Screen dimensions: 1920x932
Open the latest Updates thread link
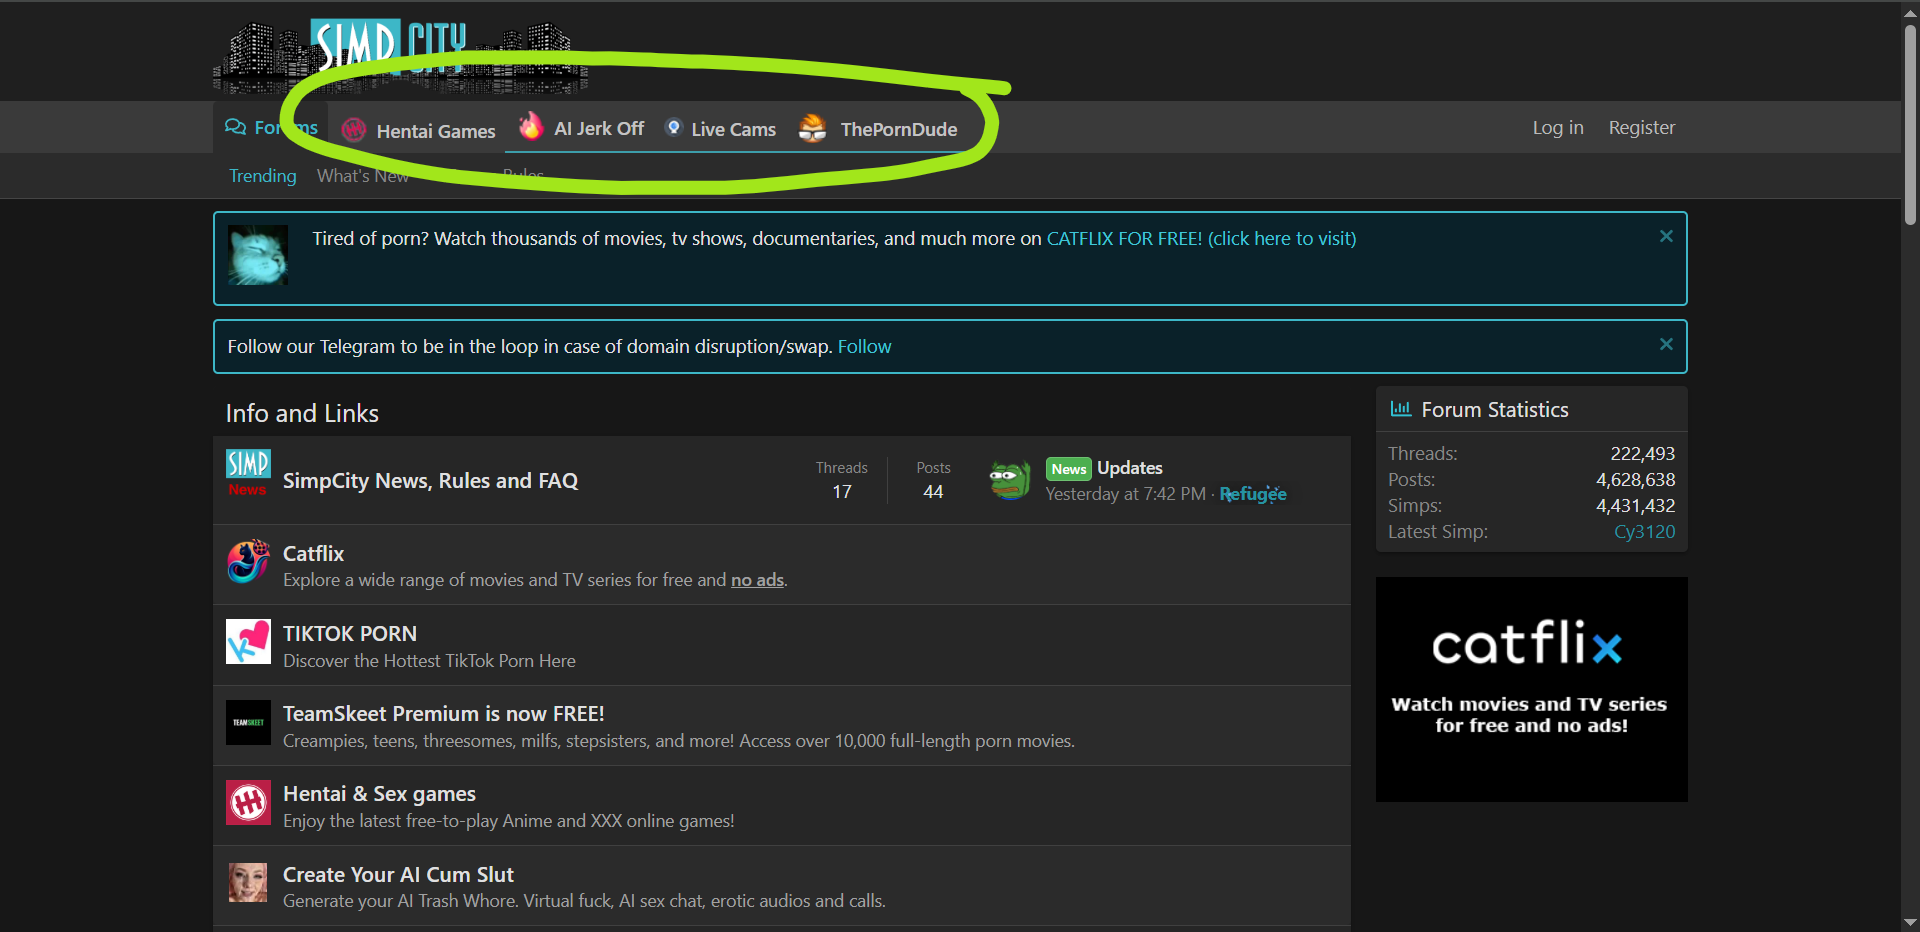pos(1130,467)
